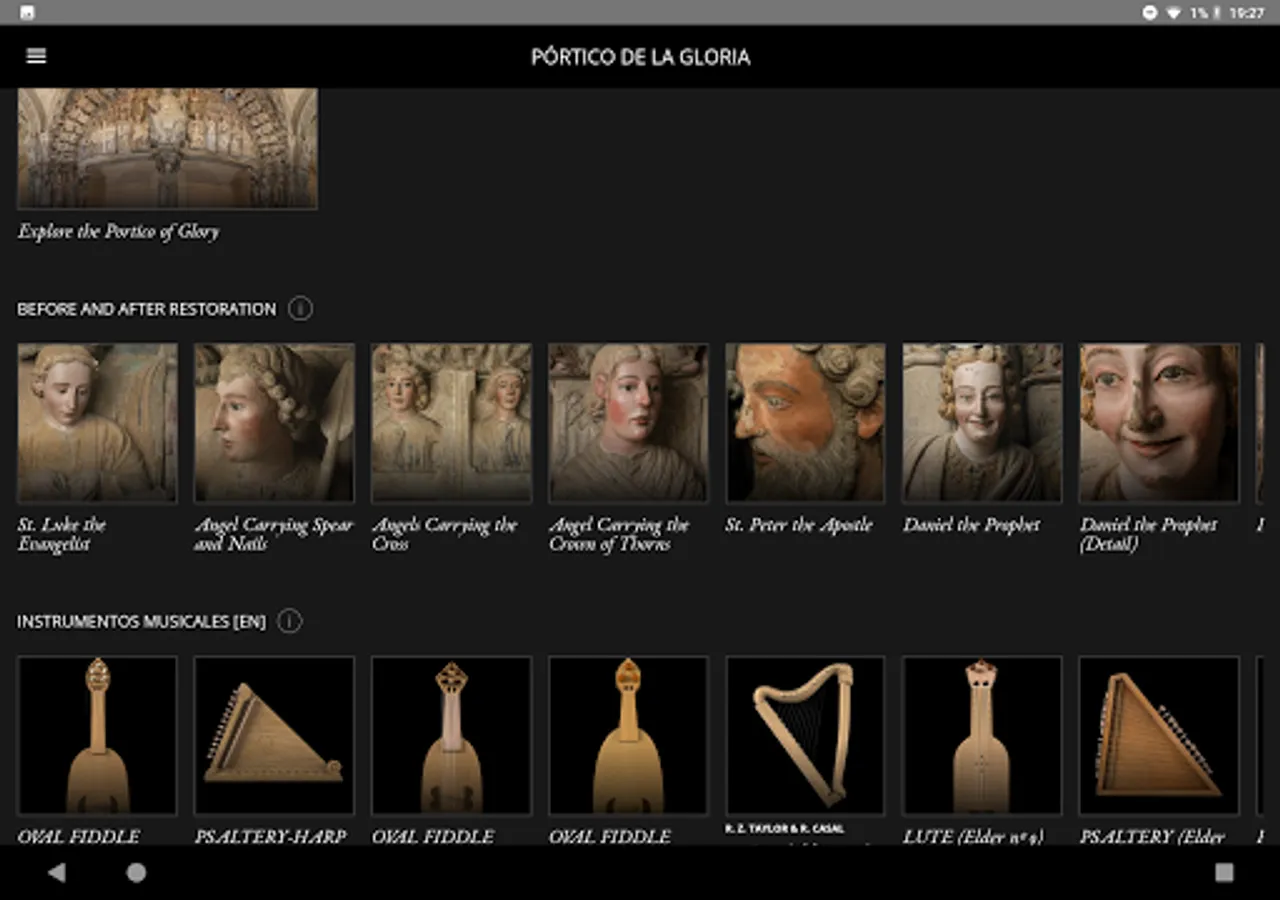
Task: Select the 'PSALTERY-HARP' caption text
Action: (270, 836)
